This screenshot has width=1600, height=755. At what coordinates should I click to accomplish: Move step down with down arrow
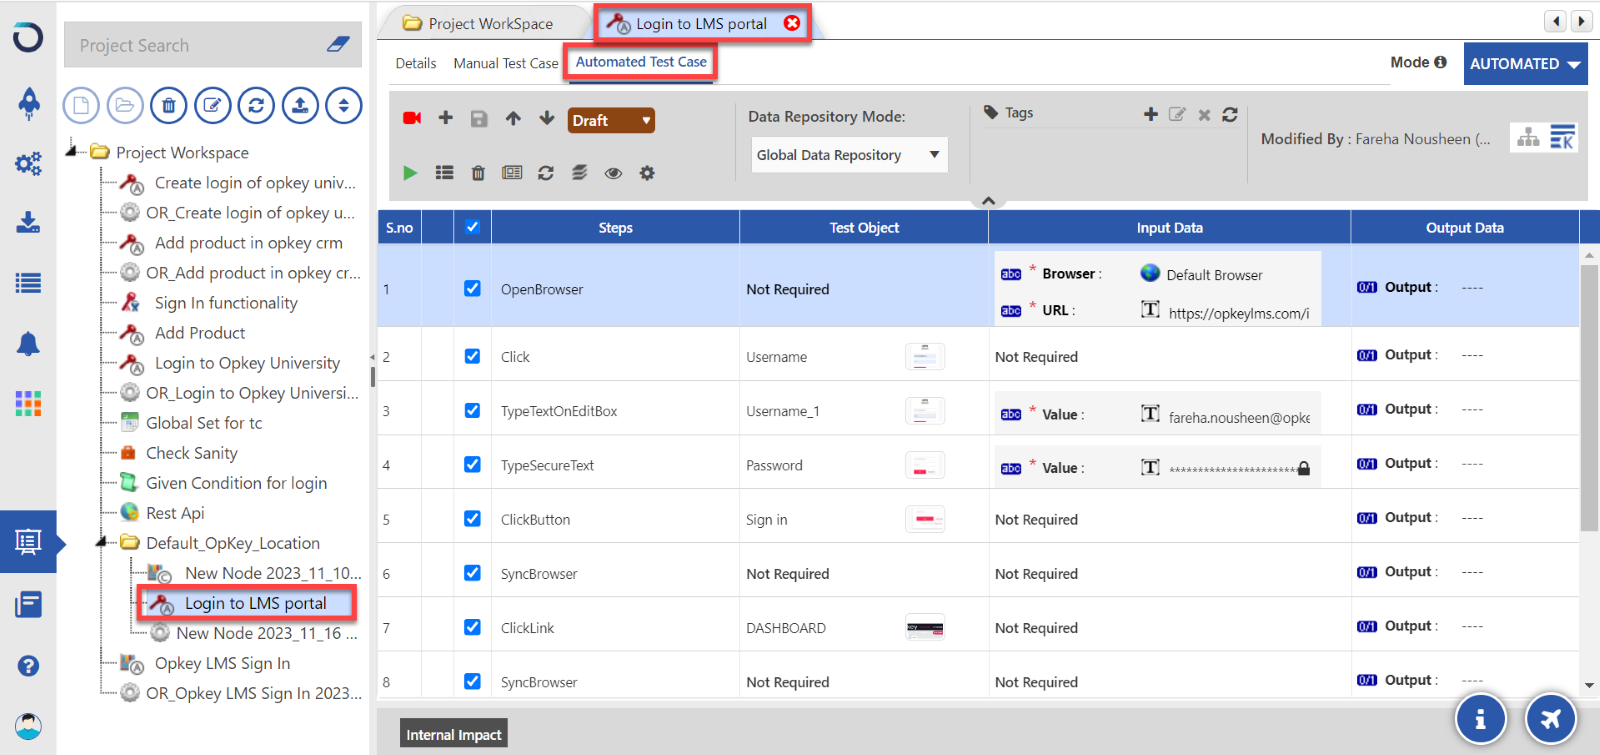547,118
